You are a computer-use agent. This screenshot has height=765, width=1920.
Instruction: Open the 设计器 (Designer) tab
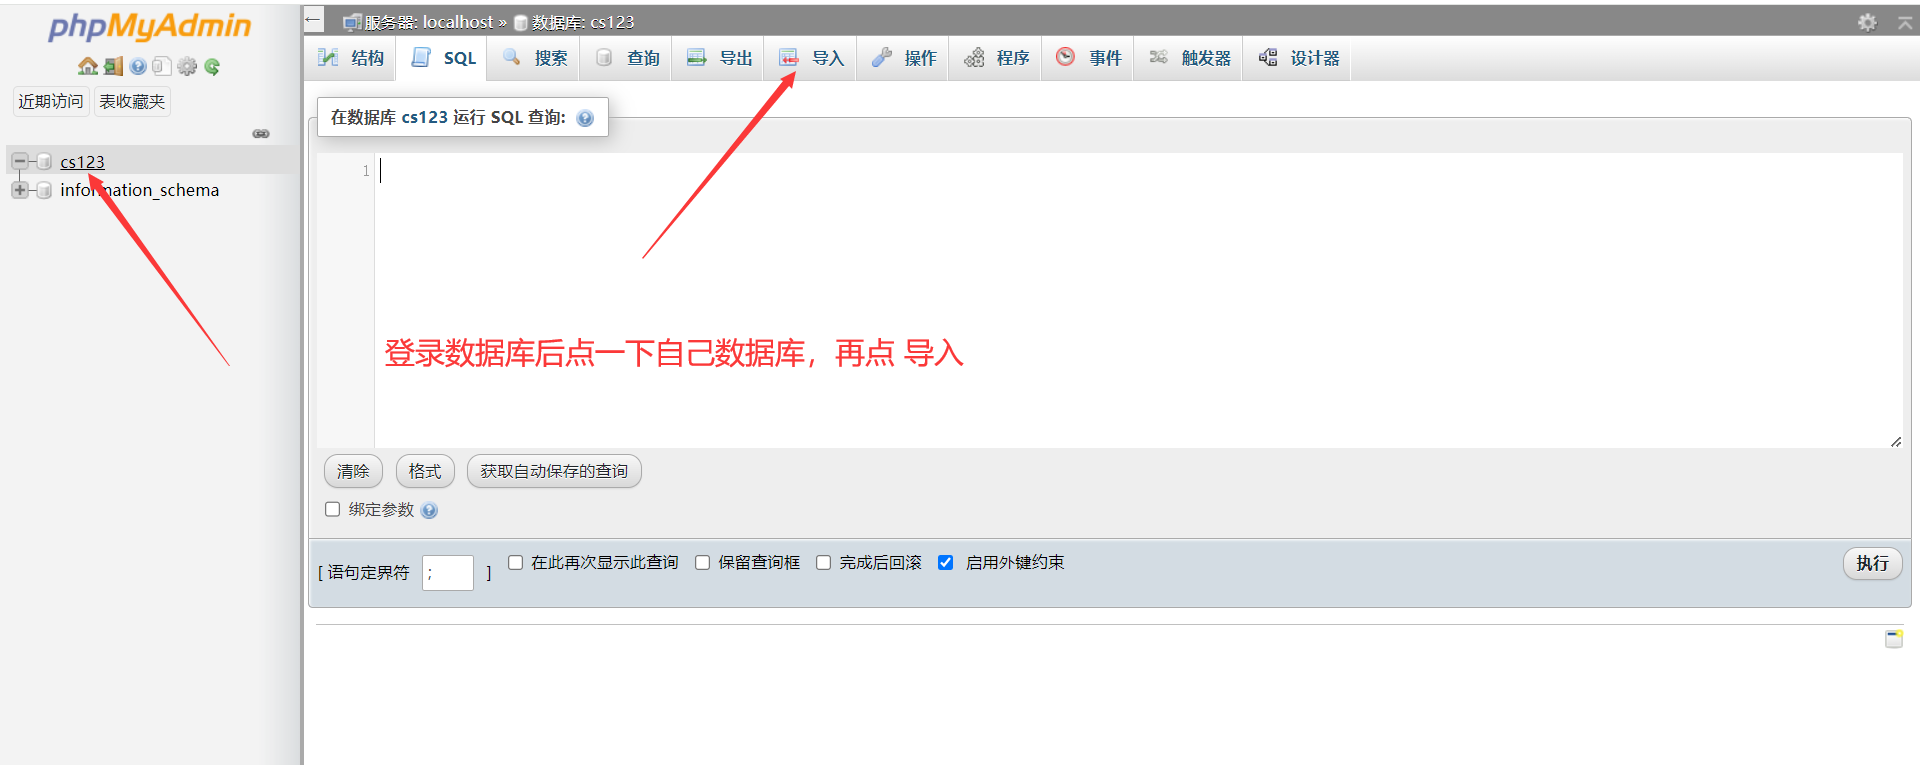1298,58
